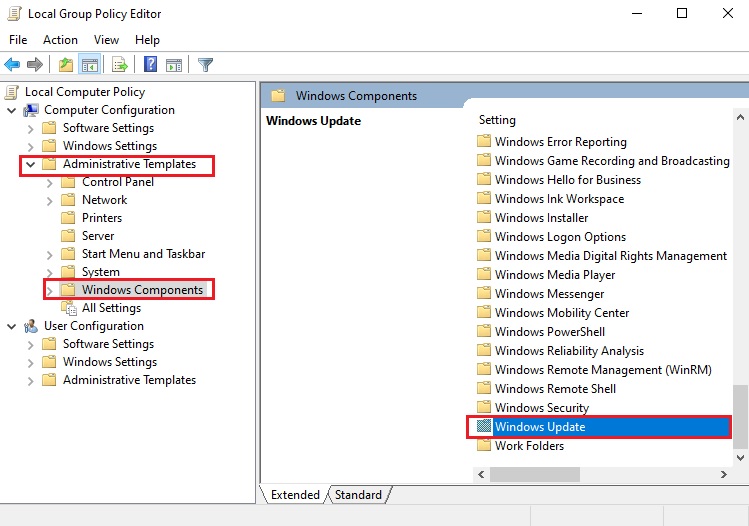Switch to the Standard tab

358,494
